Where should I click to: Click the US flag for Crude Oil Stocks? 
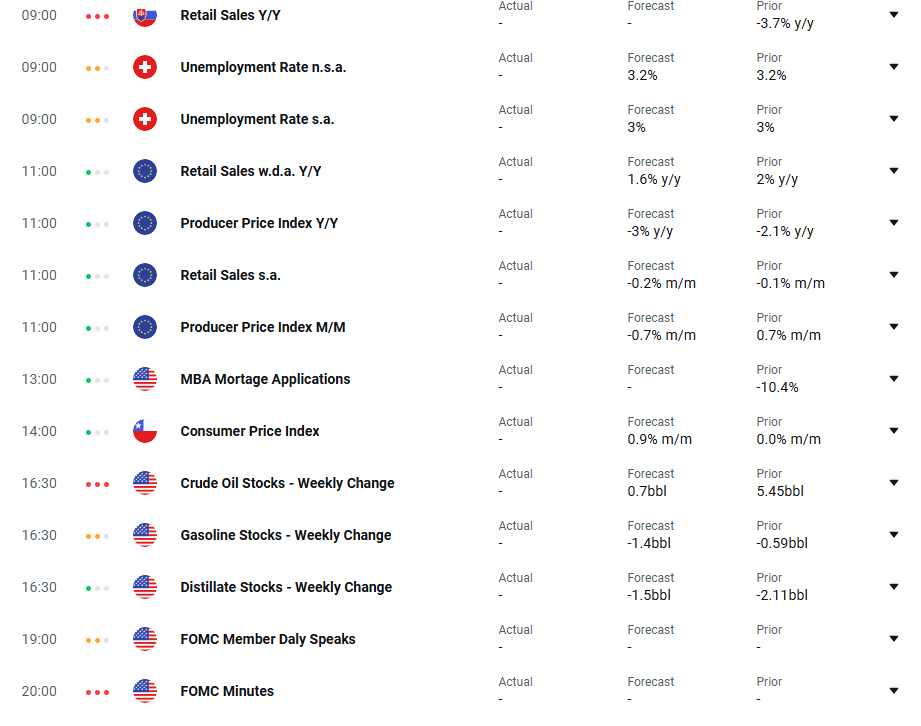coord(145,483)
